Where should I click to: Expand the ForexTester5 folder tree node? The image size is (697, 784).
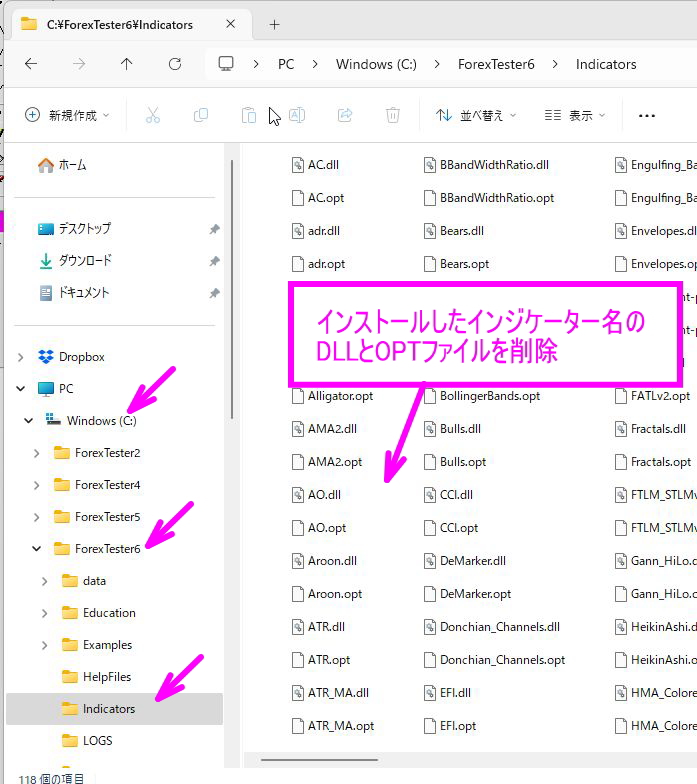[x=37, y=517]
